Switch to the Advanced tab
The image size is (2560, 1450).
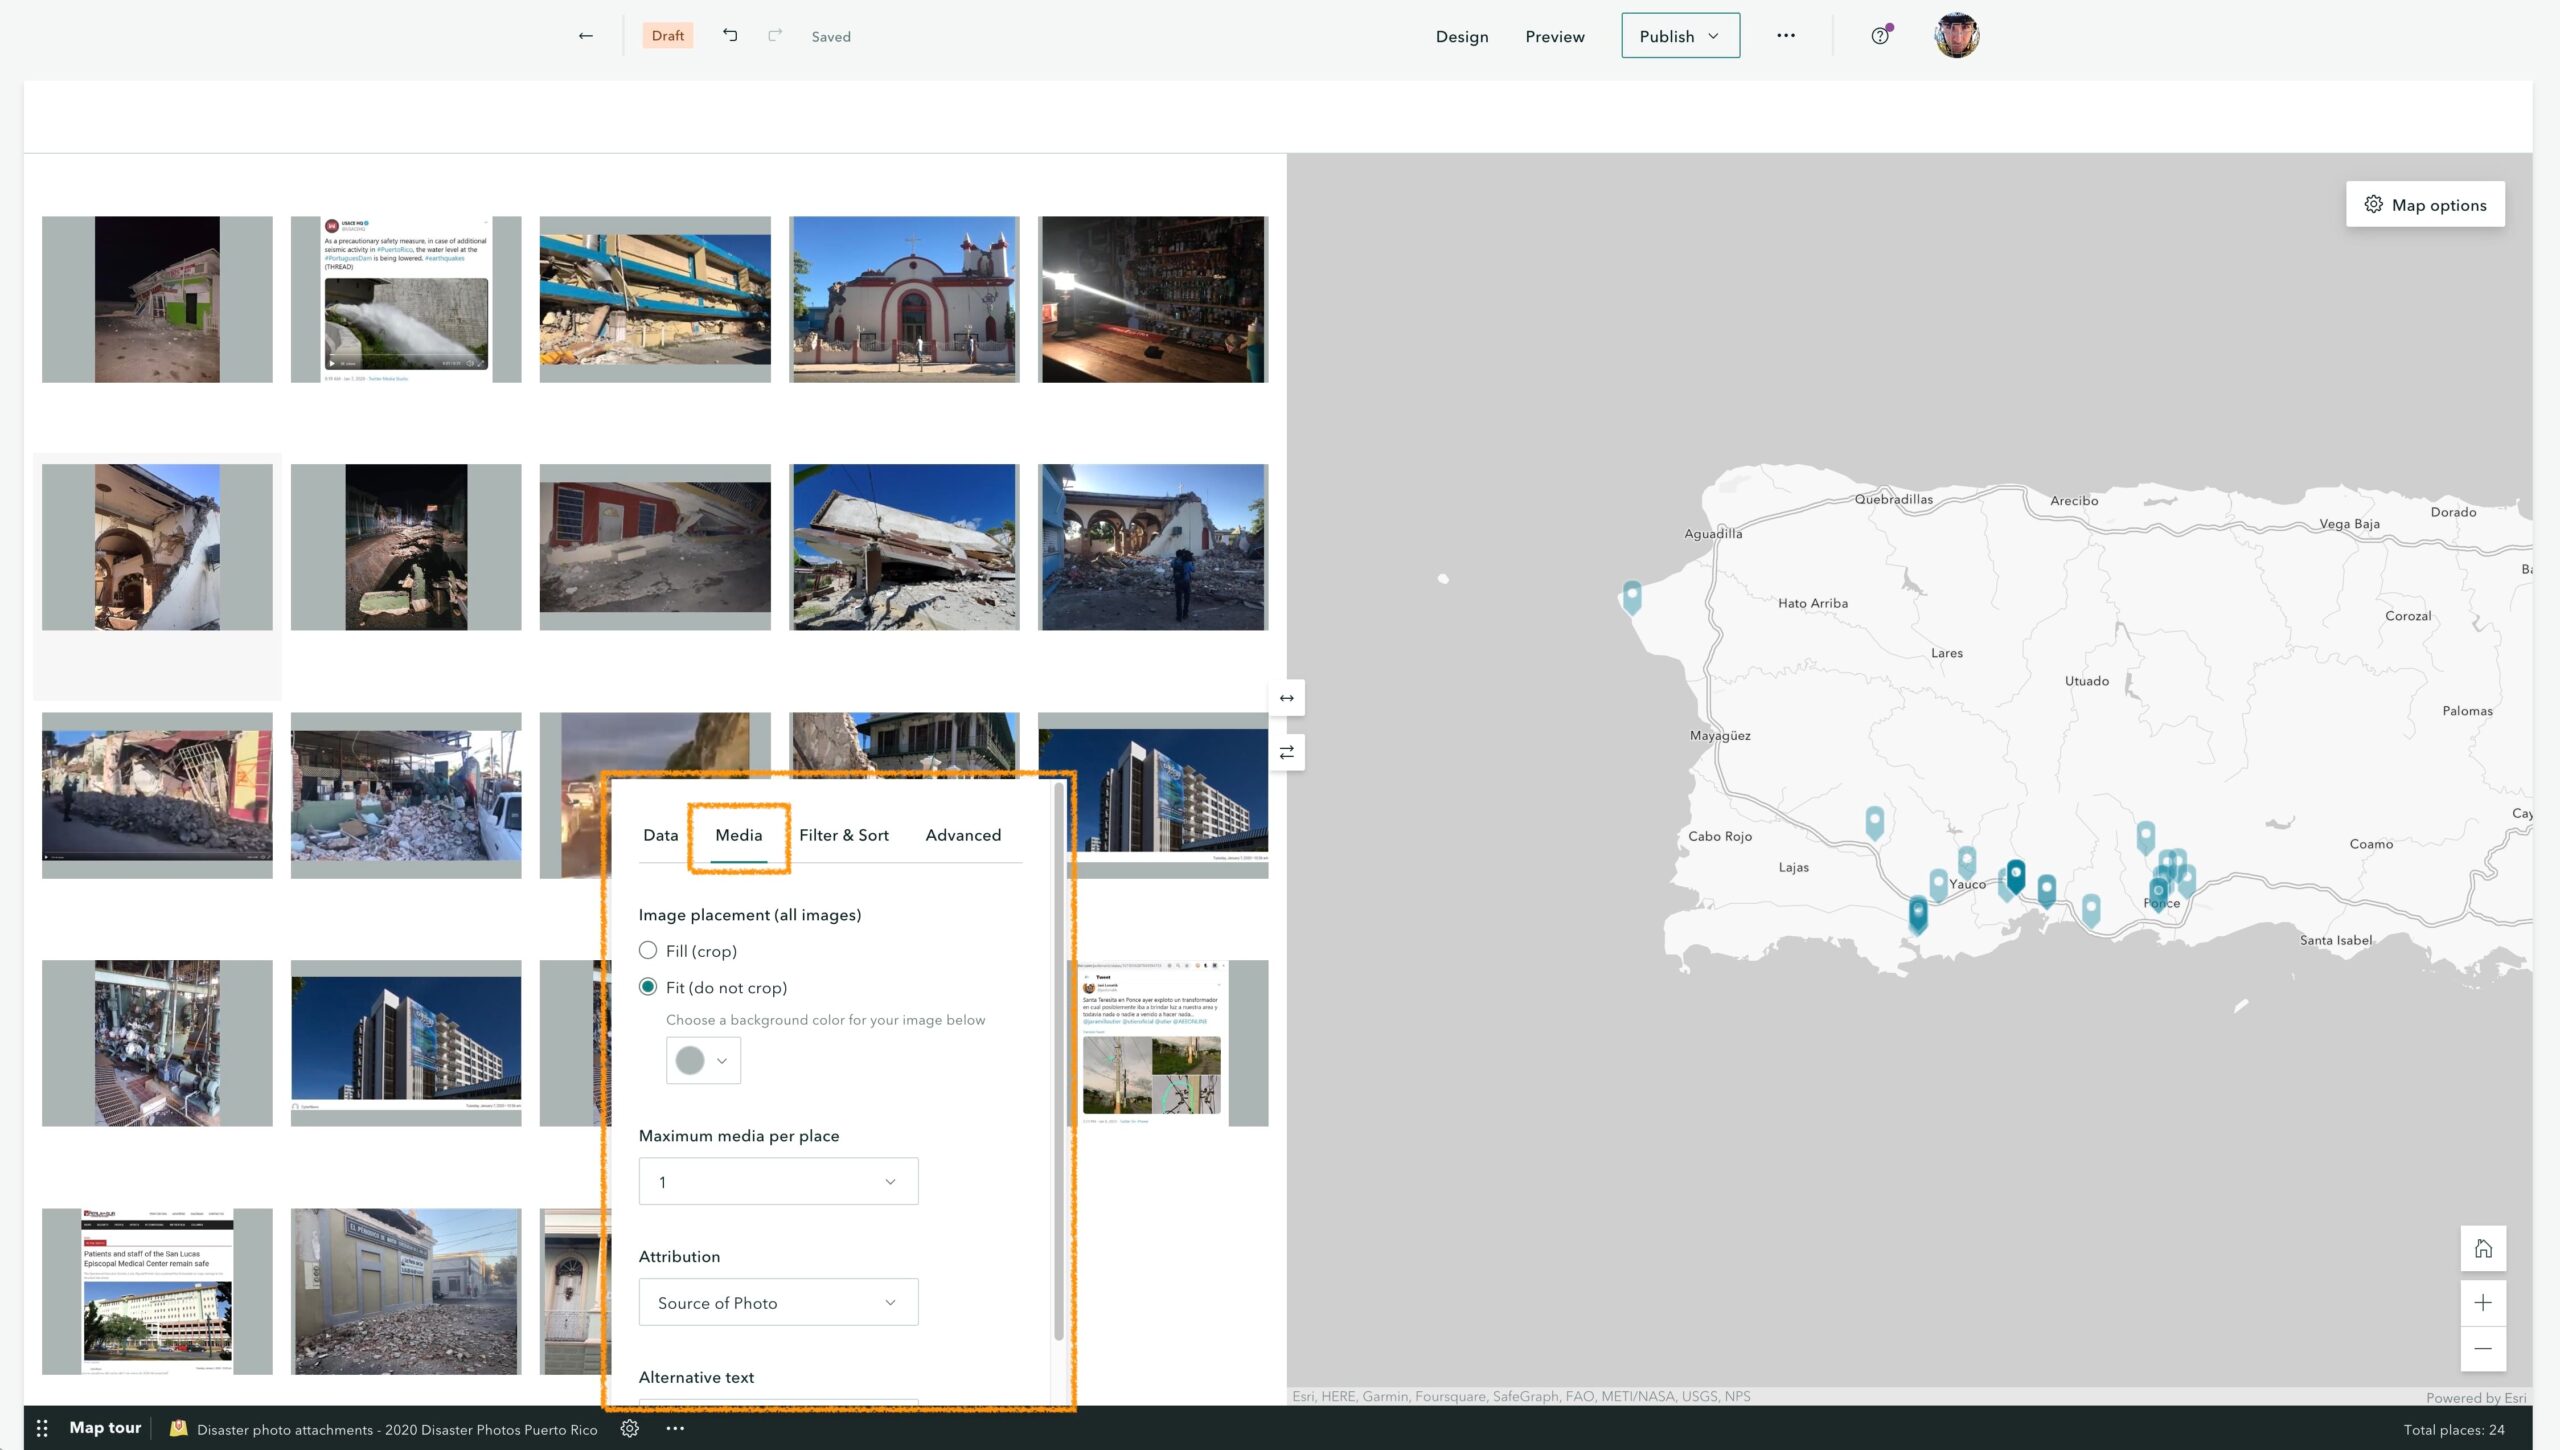click(x=962, y=835)
